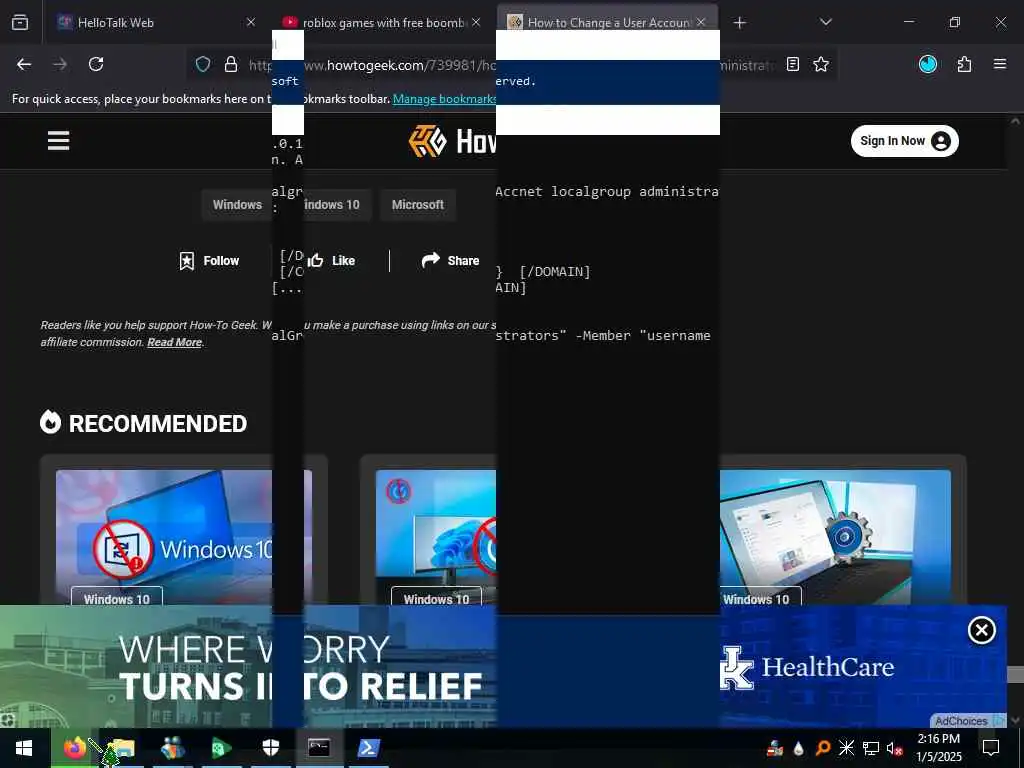Open the tracking protection shield icon

pos(203,64)
